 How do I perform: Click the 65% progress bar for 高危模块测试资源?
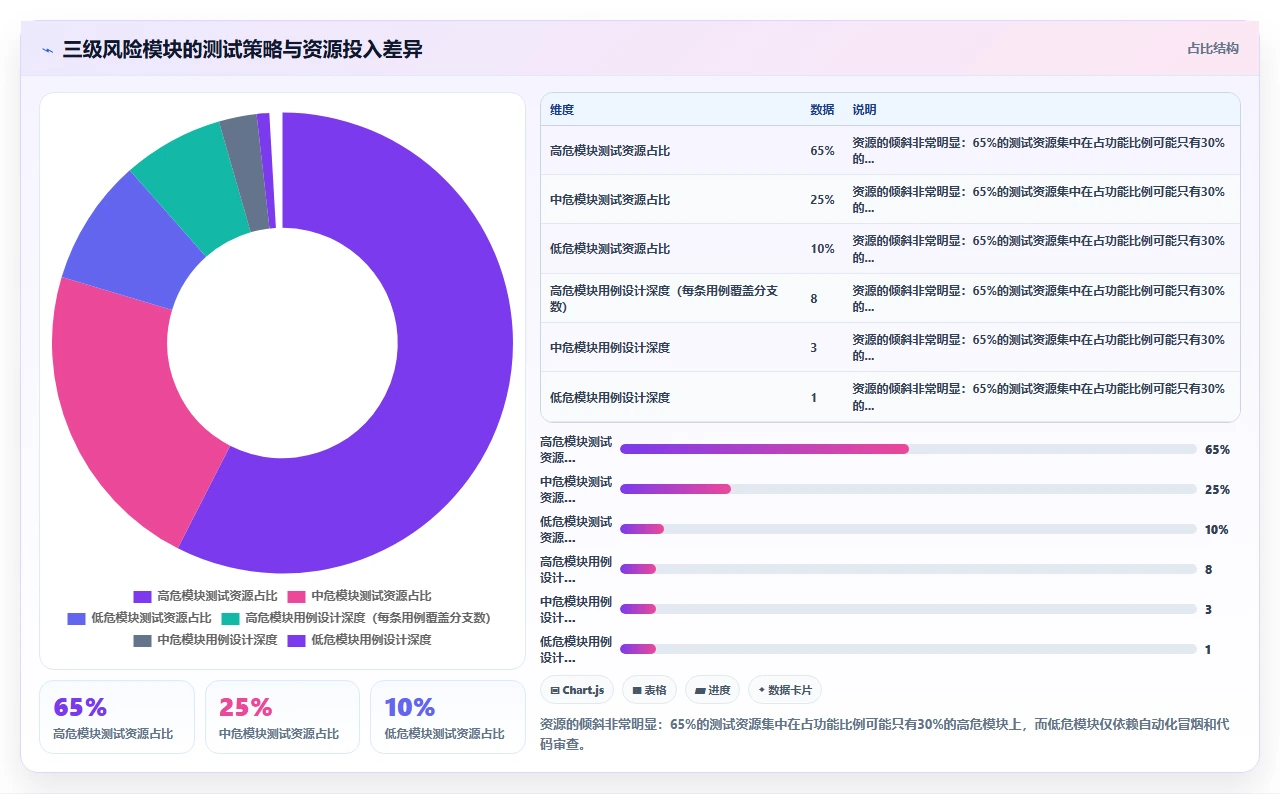coord(908,449)
